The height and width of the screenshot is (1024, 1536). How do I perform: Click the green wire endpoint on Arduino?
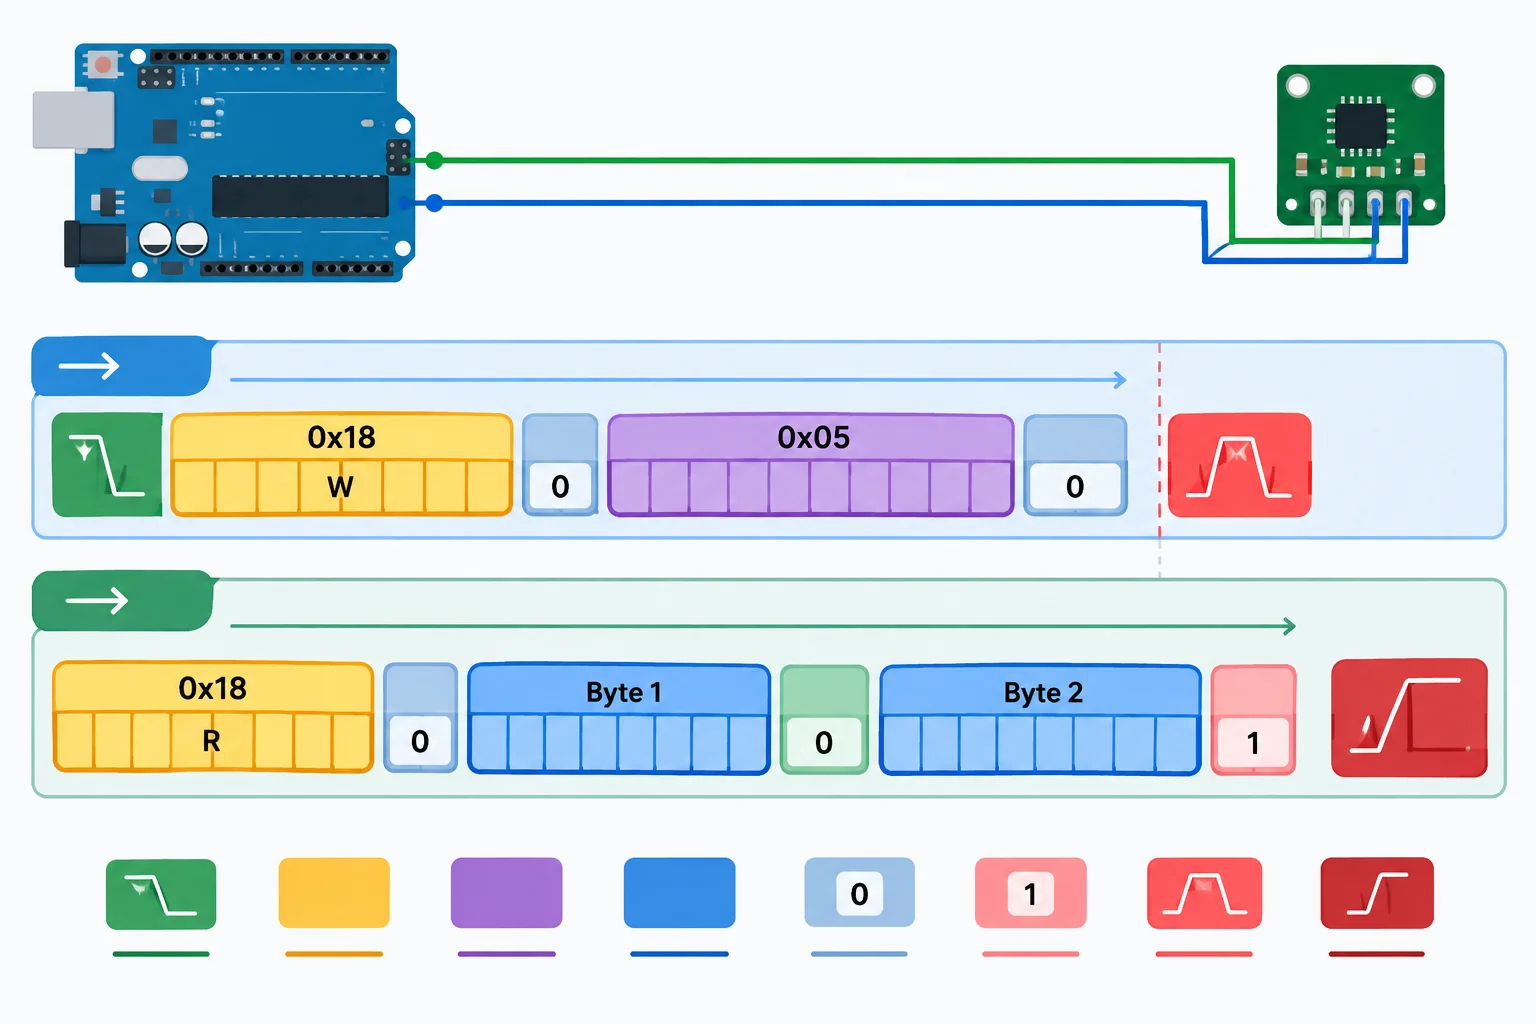pyautogui.click(x=434, y=160)
